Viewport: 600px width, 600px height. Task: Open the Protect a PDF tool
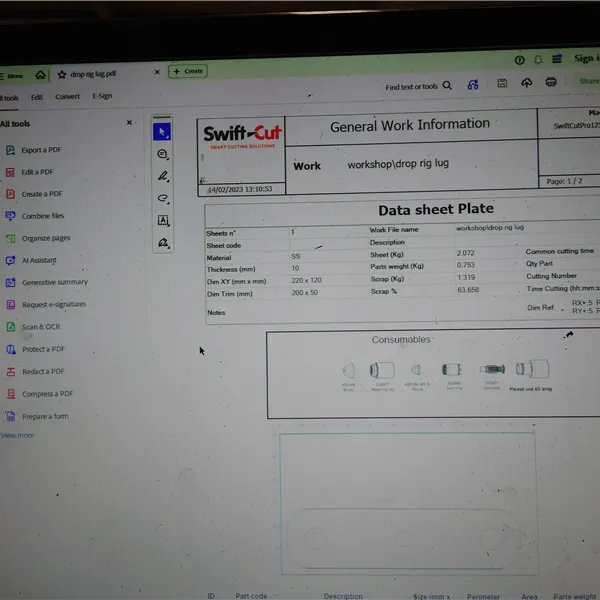tap(36, 349)
